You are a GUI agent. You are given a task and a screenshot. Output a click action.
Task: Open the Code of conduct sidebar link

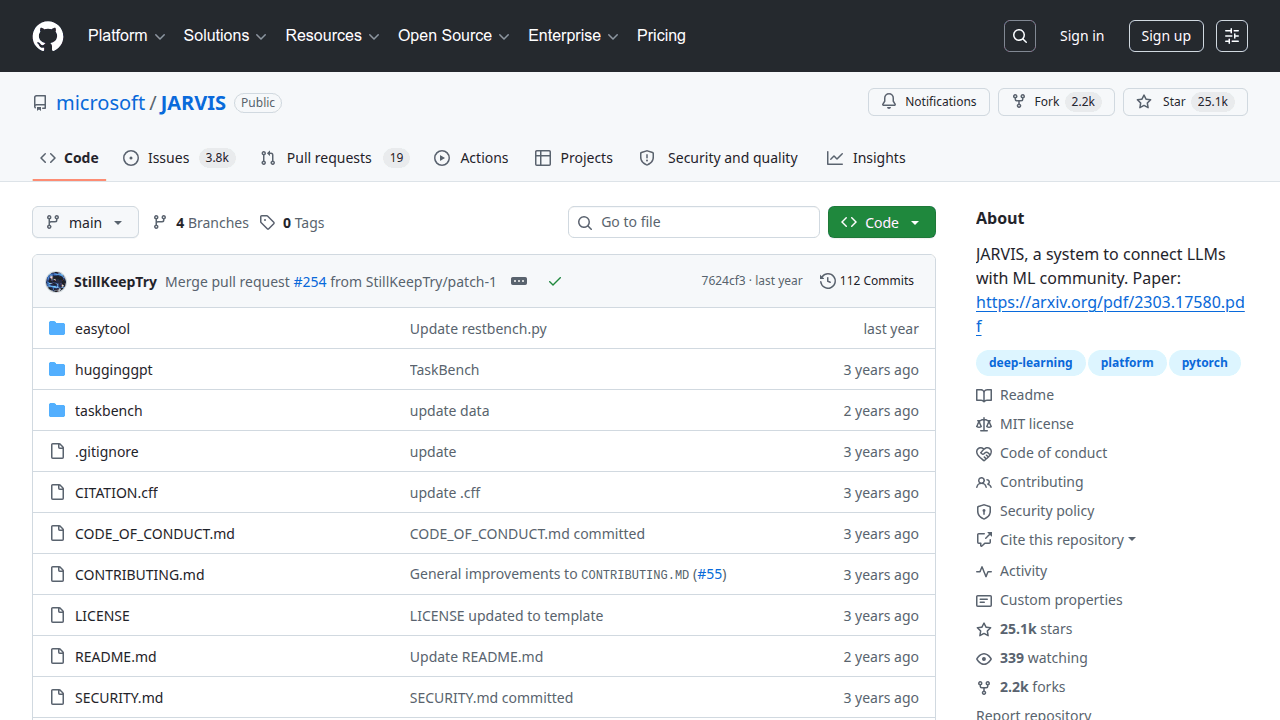click(1042, 453)
